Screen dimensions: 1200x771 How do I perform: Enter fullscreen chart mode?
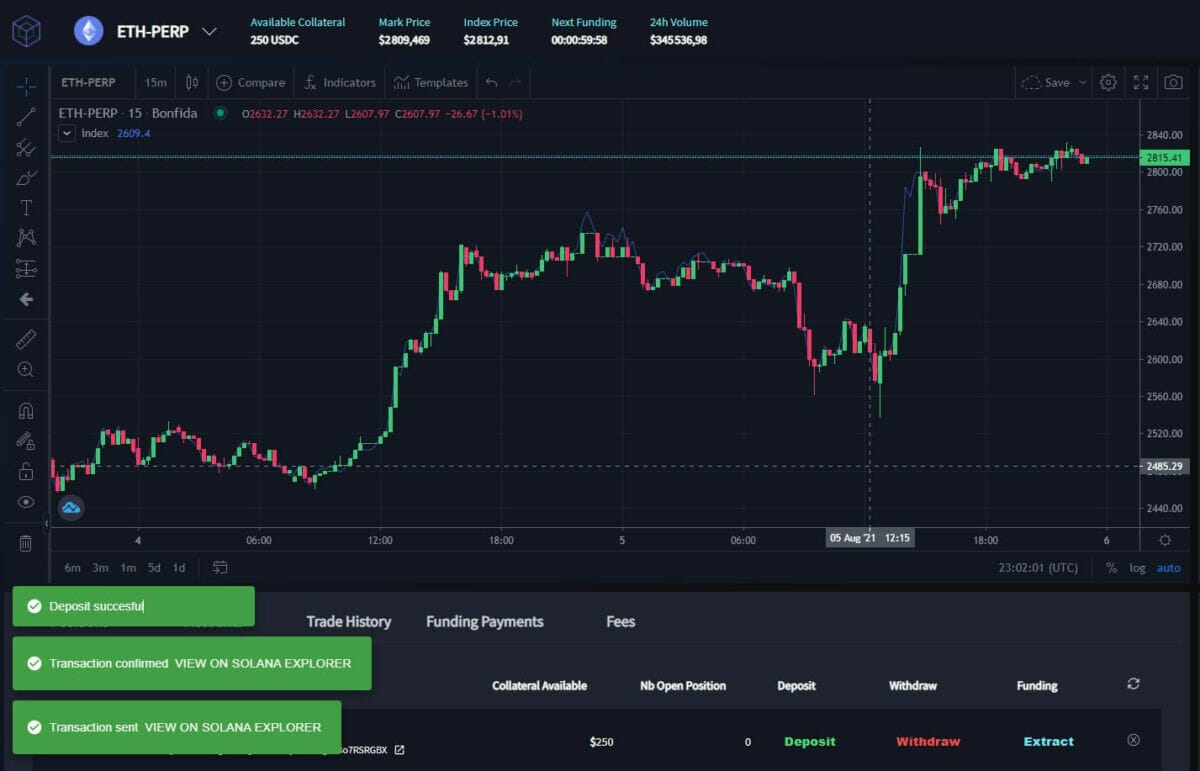click(1141, 83)
